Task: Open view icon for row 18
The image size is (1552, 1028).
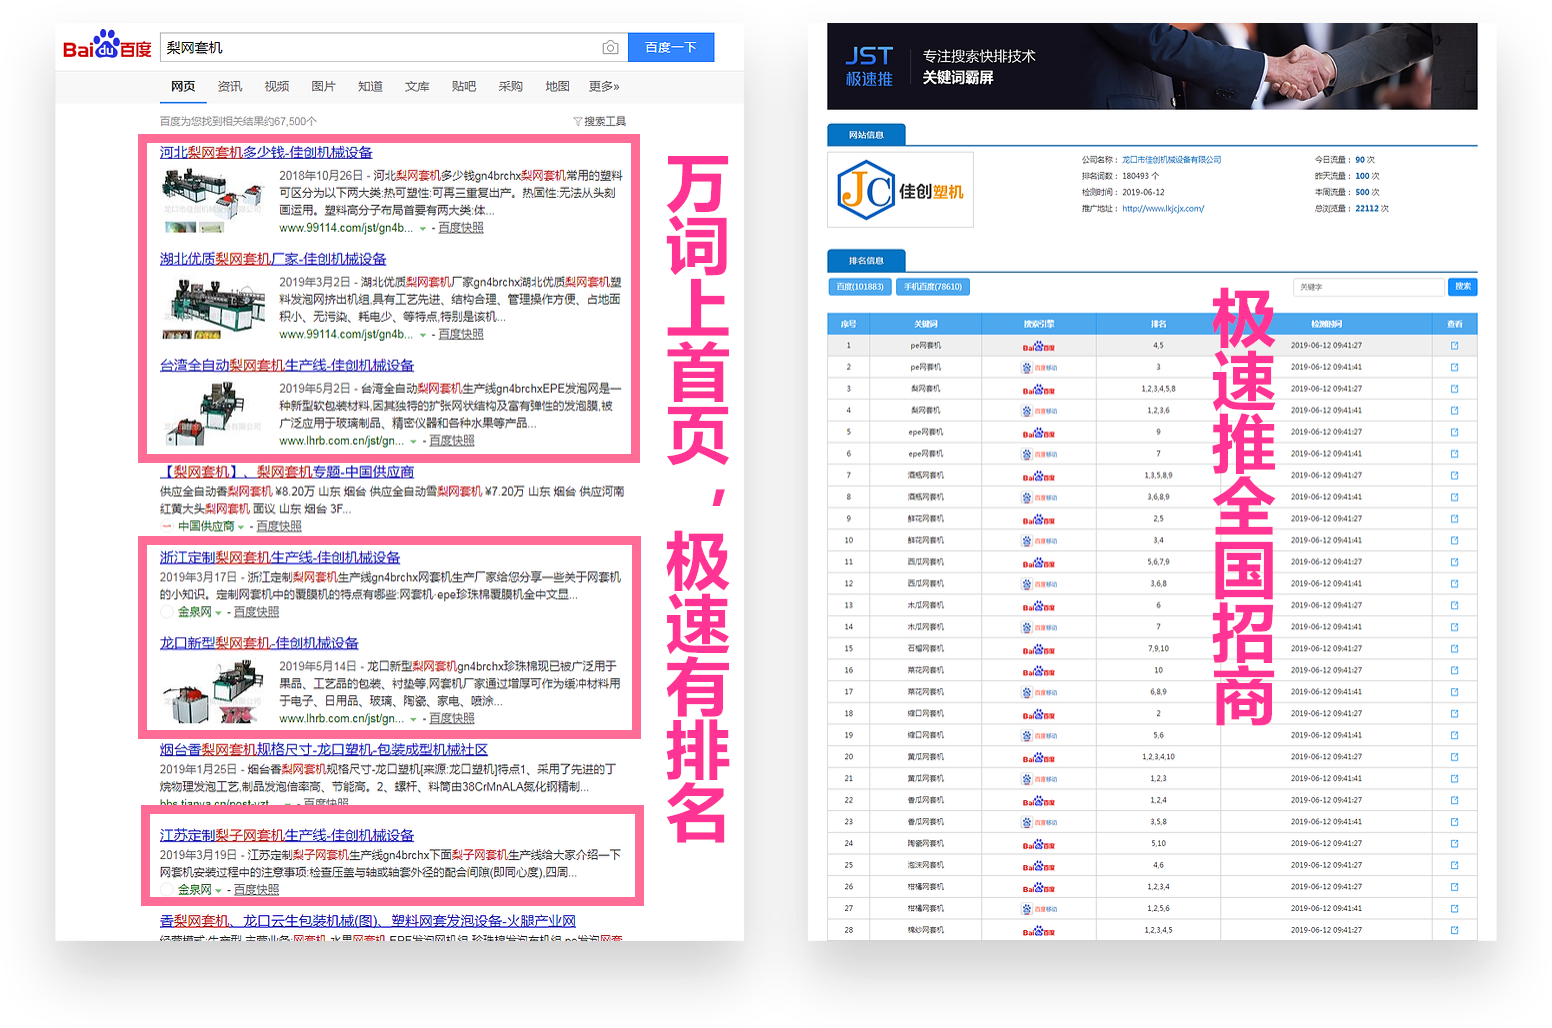Action: pyautogui.click(x=1454, y=714)
